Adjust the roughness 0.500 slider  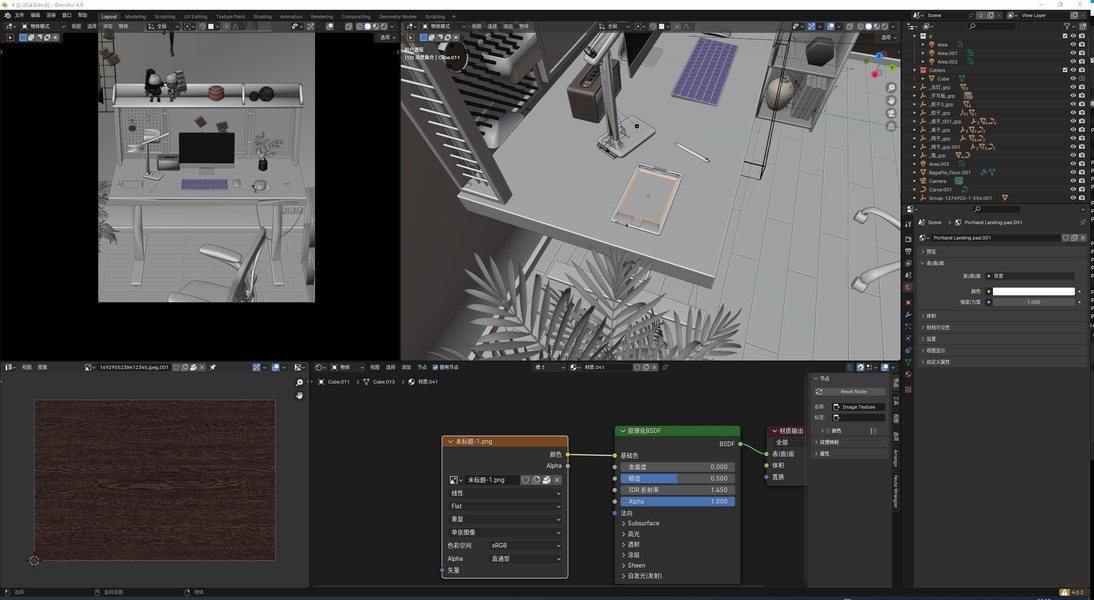pyautogui.click(x=677, y=479)
